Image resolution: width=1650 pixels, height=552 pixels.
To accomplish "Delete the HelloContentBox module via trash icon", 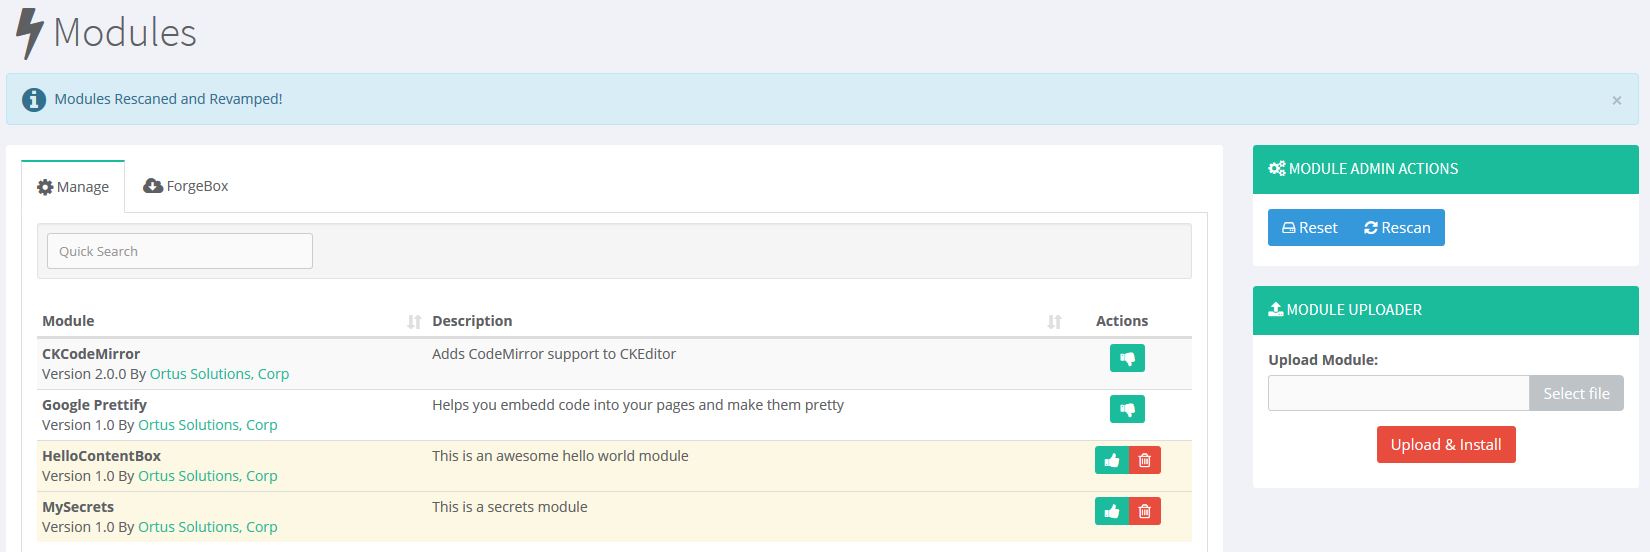I will 1145,460.
